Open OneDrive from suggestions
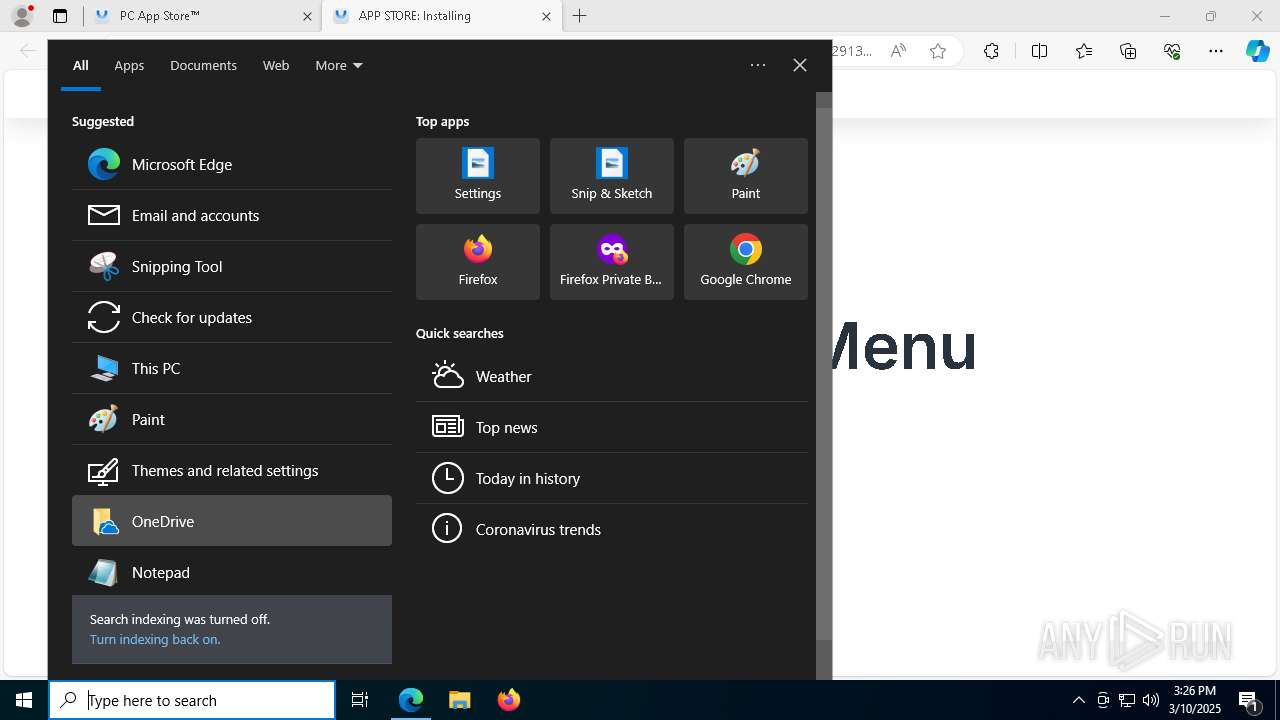This screenshot has height=720, width=1280. 232,521
